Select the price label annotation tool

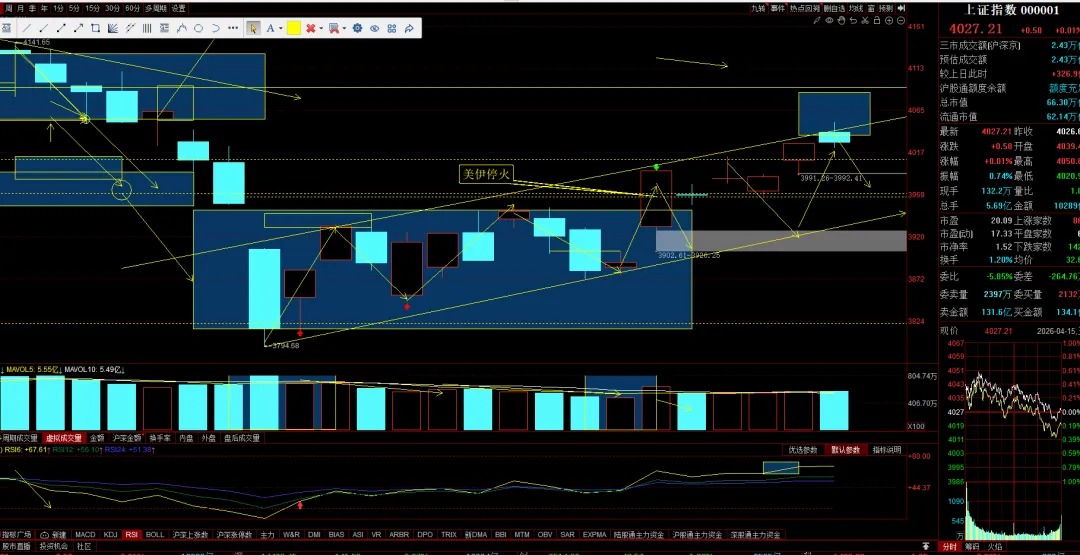[x=164, y=28]
